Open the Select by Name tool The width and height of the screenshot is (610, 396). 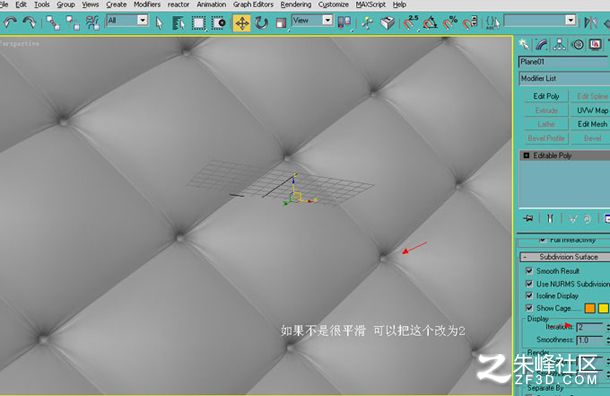click(179, 23)
